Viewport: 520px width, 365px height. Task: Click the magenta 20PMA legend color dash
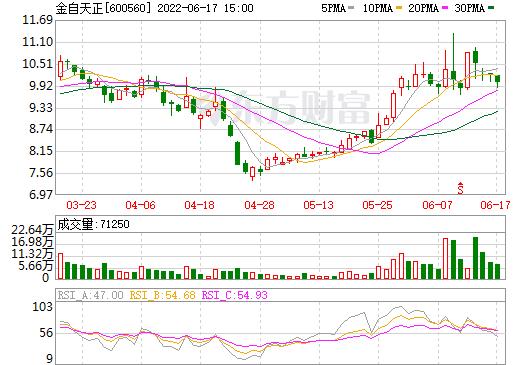coord(445,8)
